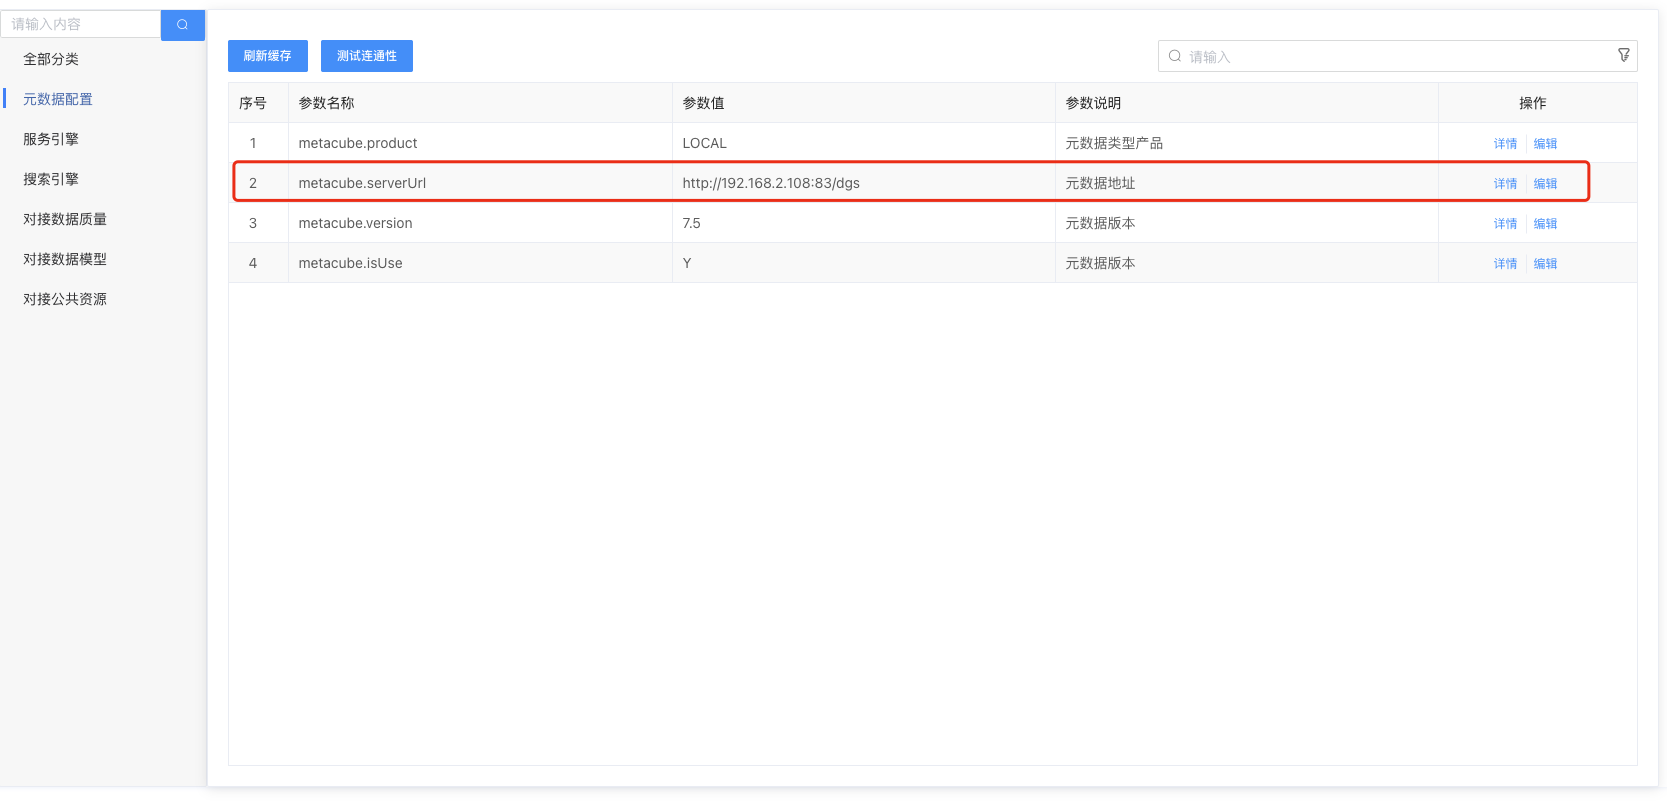The width and height of the screenshot is (1667, 807).
Task: Open 对接公共资源 category
Action: point(65,299)
